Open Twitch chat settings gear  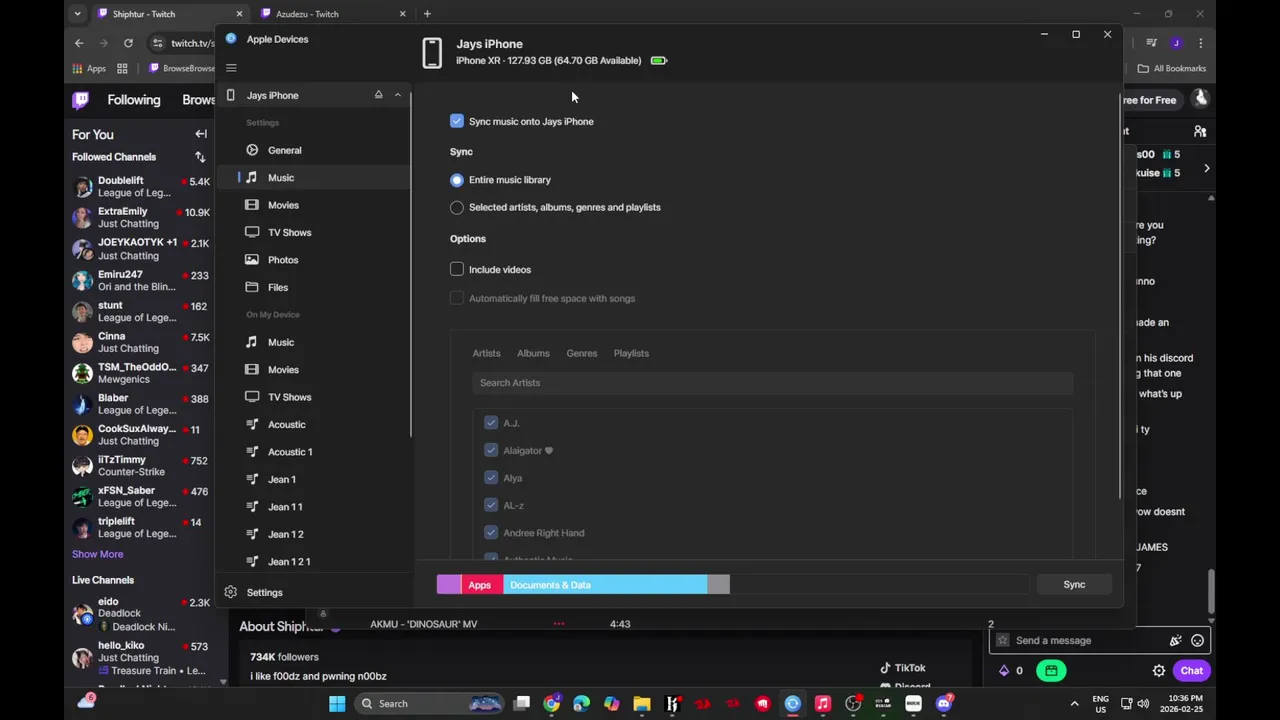point(1159,671)
